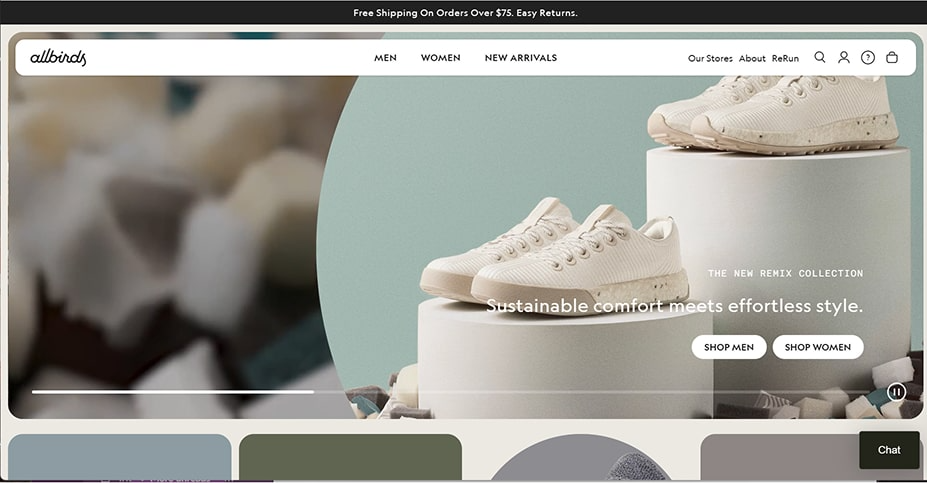Open the account profile icon

coord(844,57)
